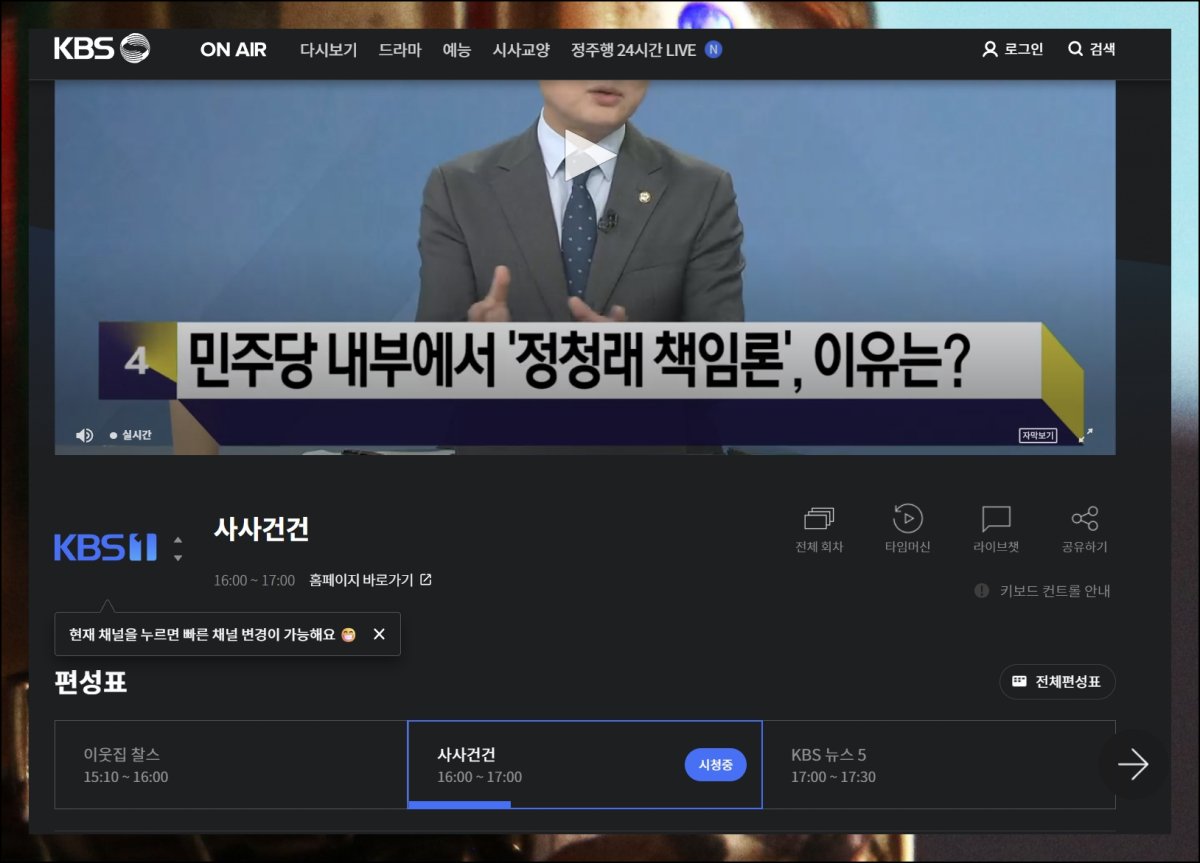Enter fullscreen with the expand icon

pos(1085,435)
